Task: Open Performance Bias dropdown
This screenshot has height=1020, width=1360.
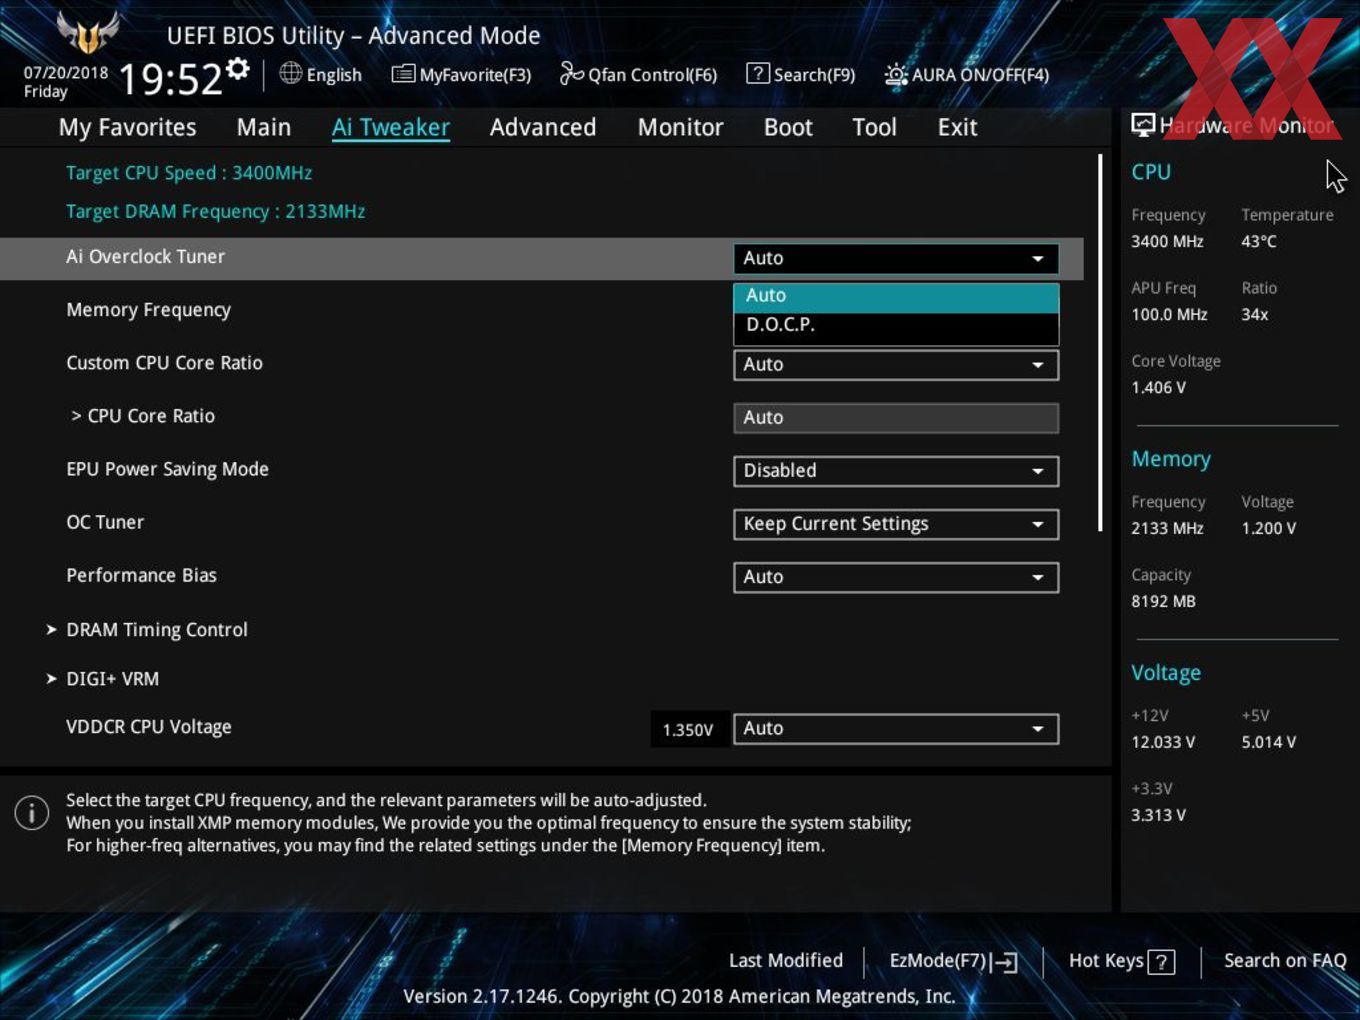Action: pos(896,577)
